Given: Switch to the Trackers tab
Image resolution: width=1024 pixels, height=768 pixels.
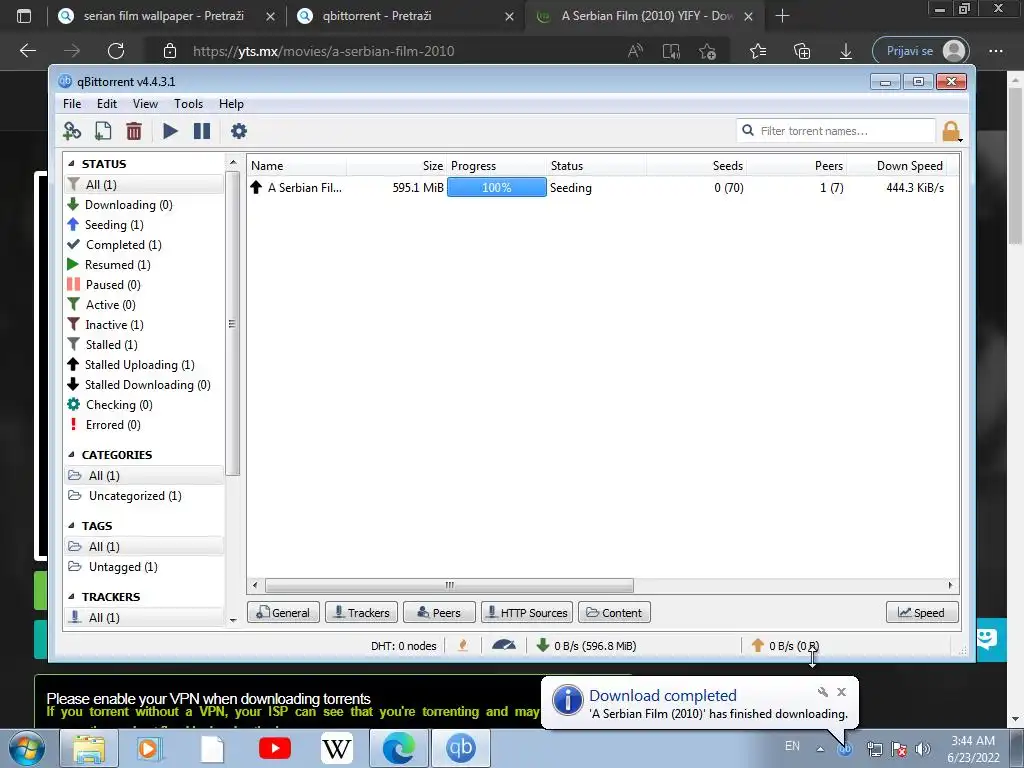Looking at the screenshot, I should click(x=361, y=613).
